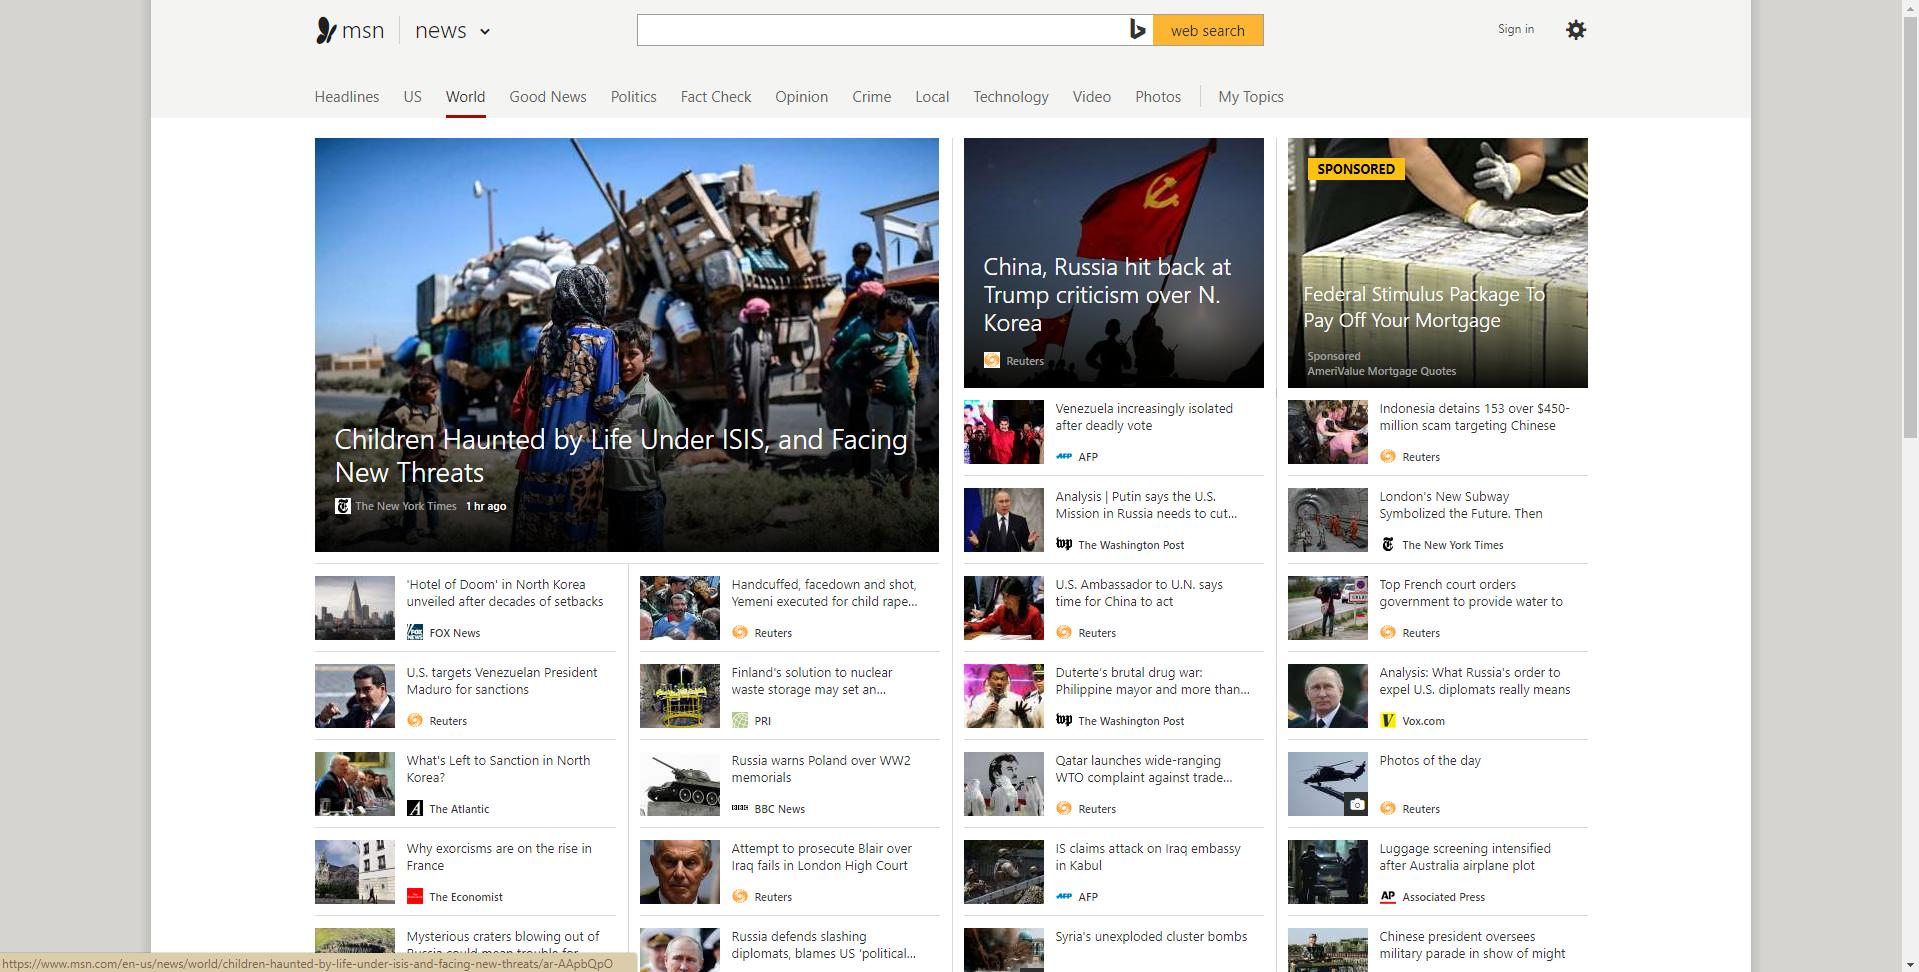Click the Reuters icon on China, Russia story
The width and height of the screenshot is (1919, 972).
[x=991, y=360]
